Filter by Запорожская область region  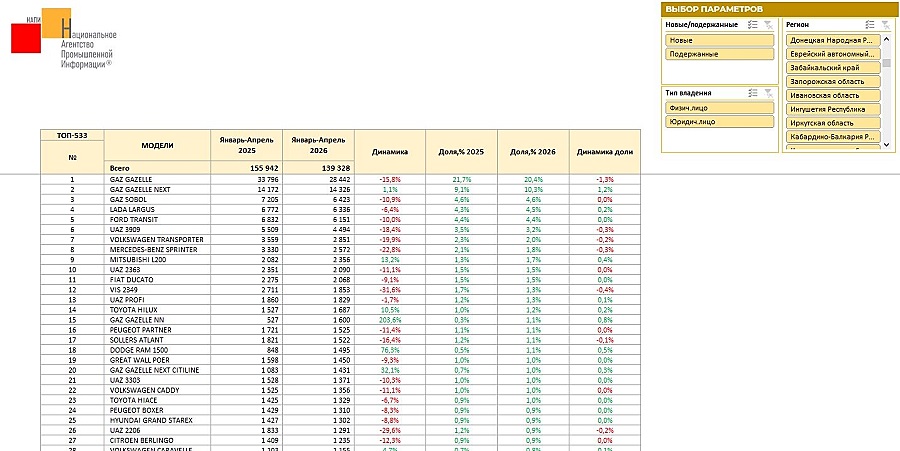click(x=833, y=81)
